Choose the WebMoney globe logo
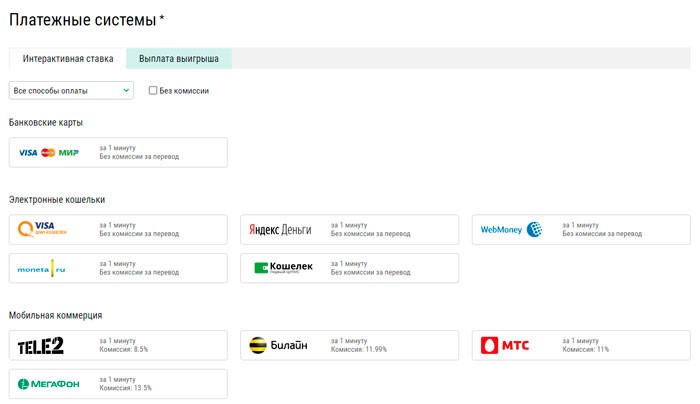This screenshot has width=700, height=404. pyautogui.click(x=534, y=229)
